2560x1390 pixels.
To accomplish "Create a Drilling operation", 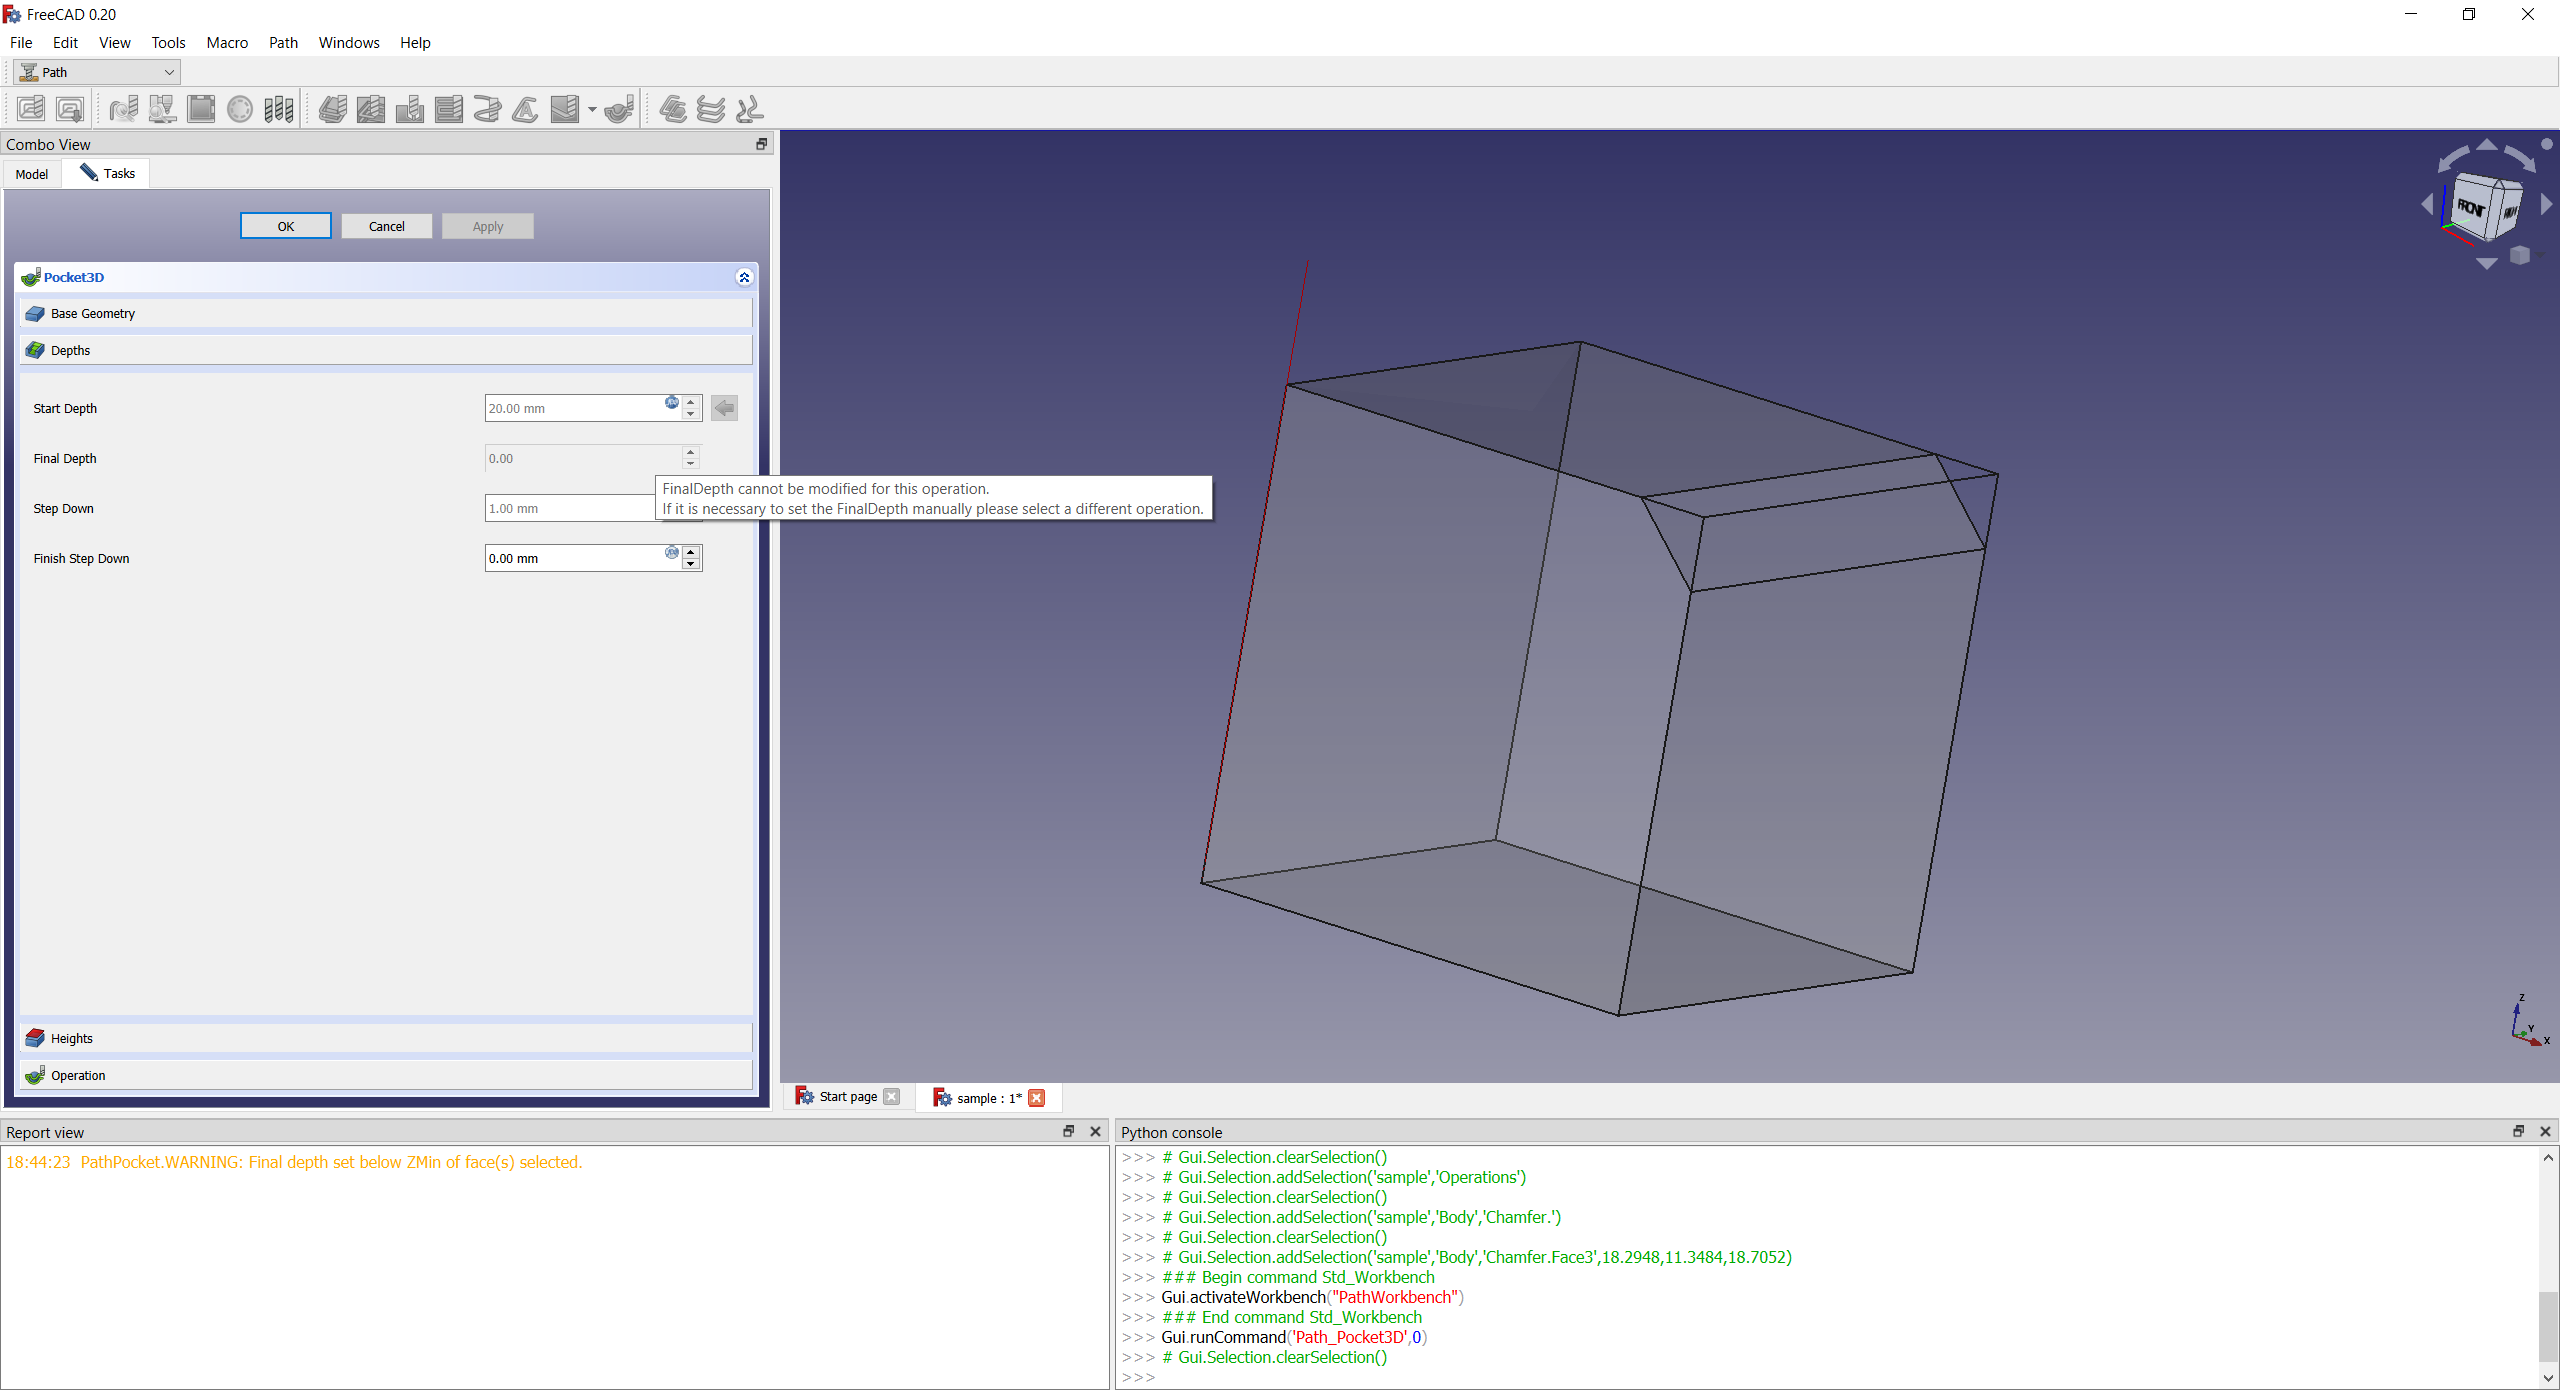I will tap(409, 108).
